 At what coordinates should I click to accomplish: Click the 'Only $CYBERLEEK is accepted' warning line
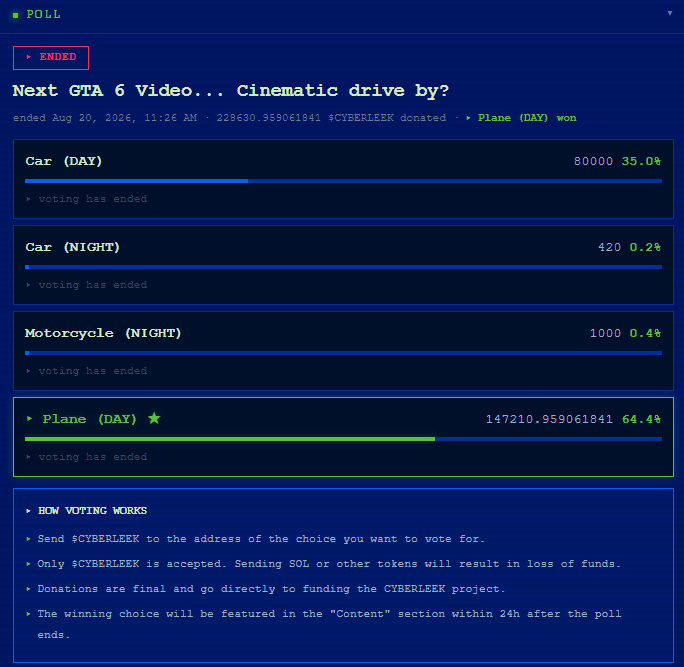[329, 564]
